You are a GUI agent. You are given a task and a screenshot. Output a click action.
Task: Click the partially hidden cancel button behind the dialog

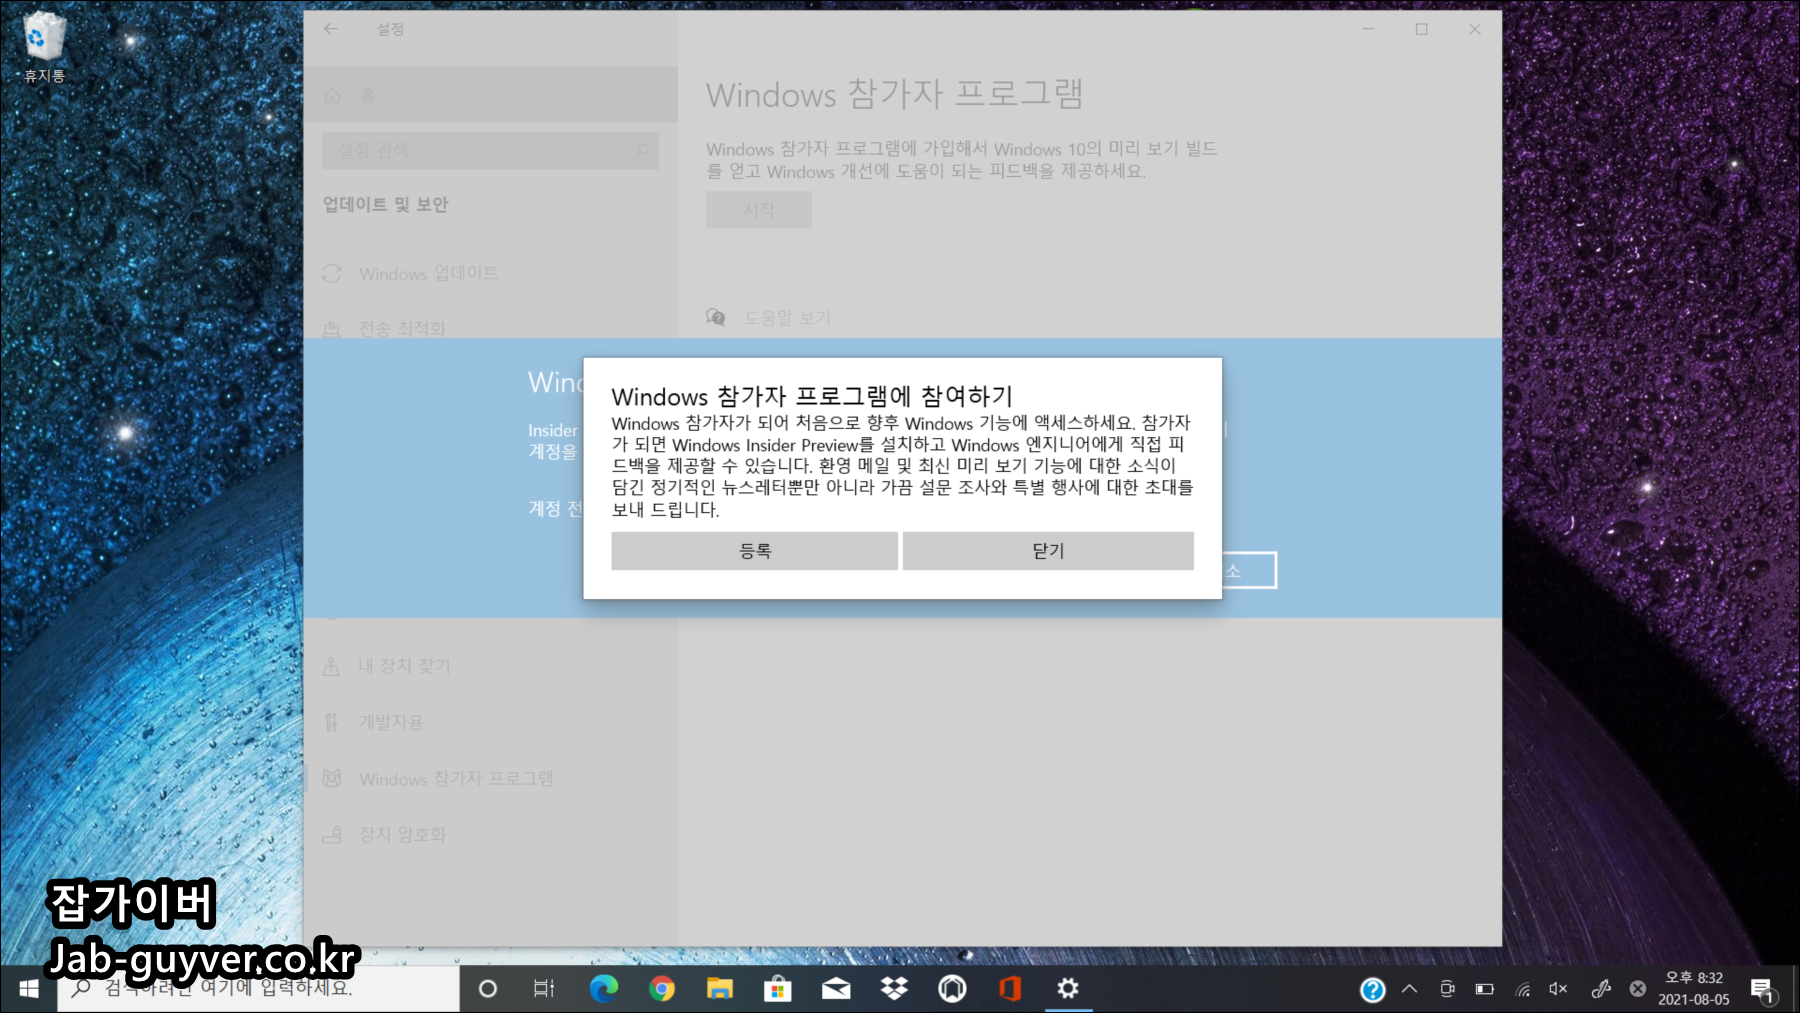click(1249, 570)
